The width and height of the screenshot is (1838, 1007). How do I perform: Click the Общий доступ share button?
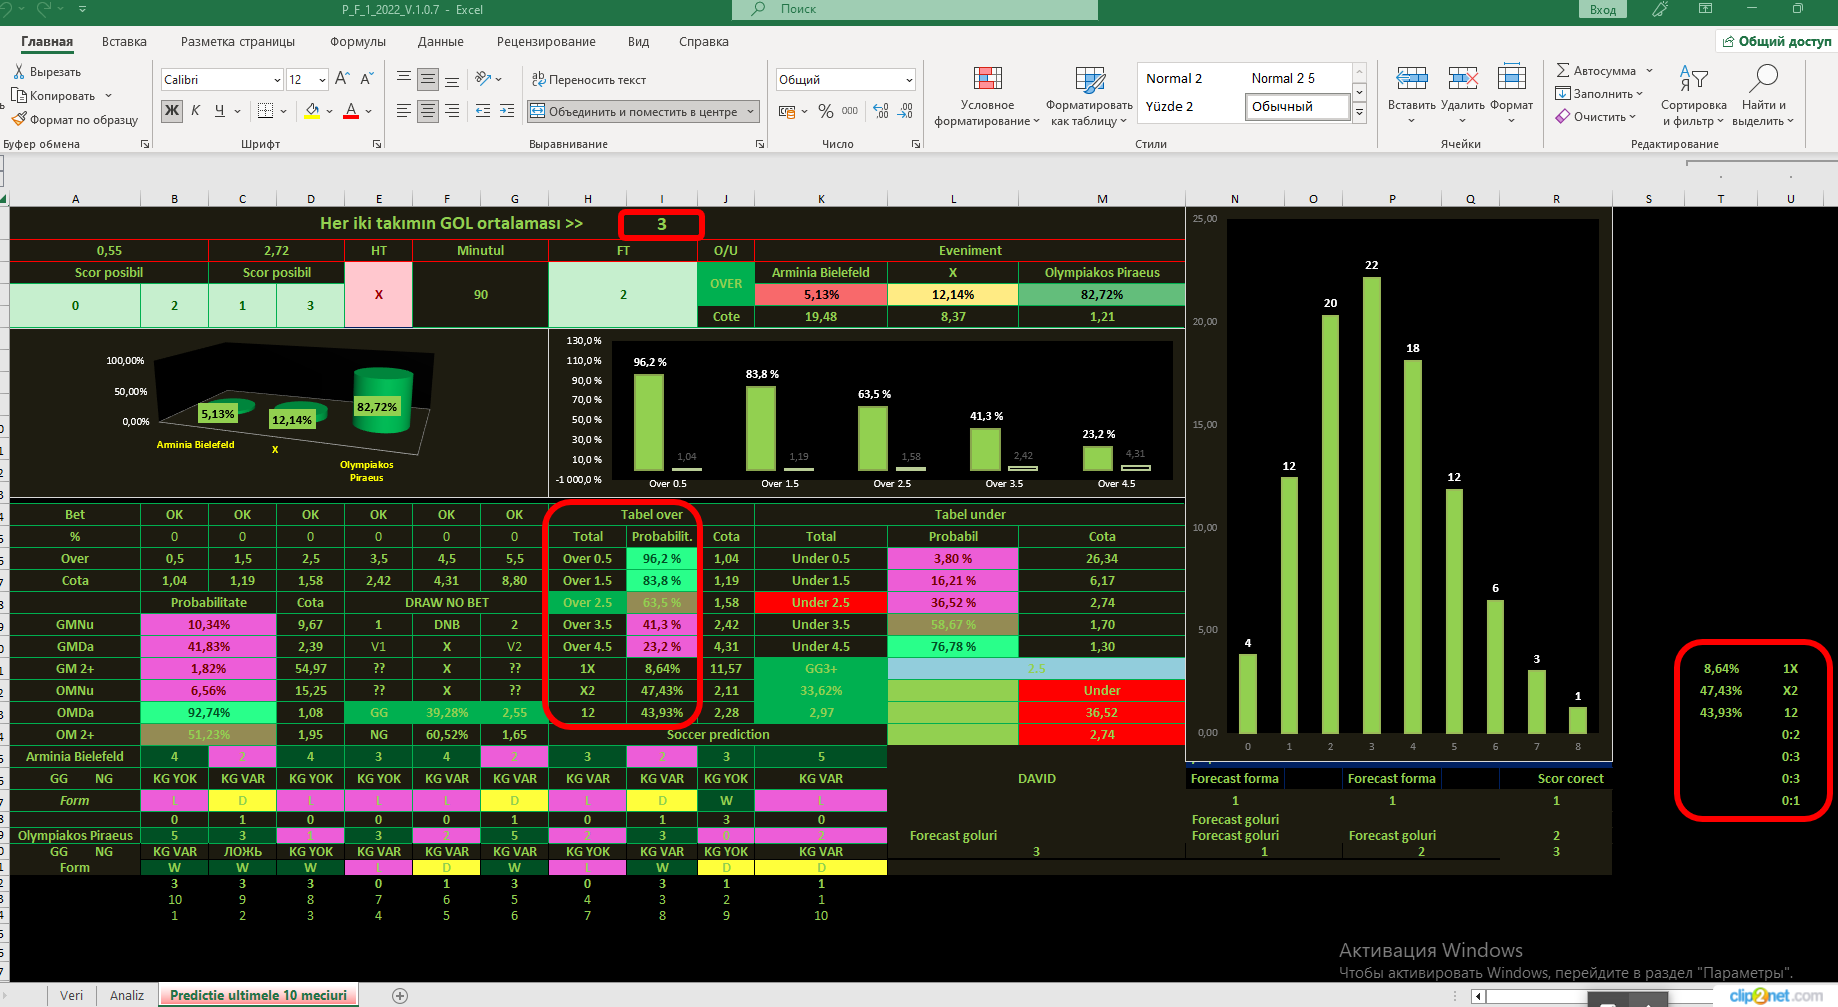(x=1776, y=41)
